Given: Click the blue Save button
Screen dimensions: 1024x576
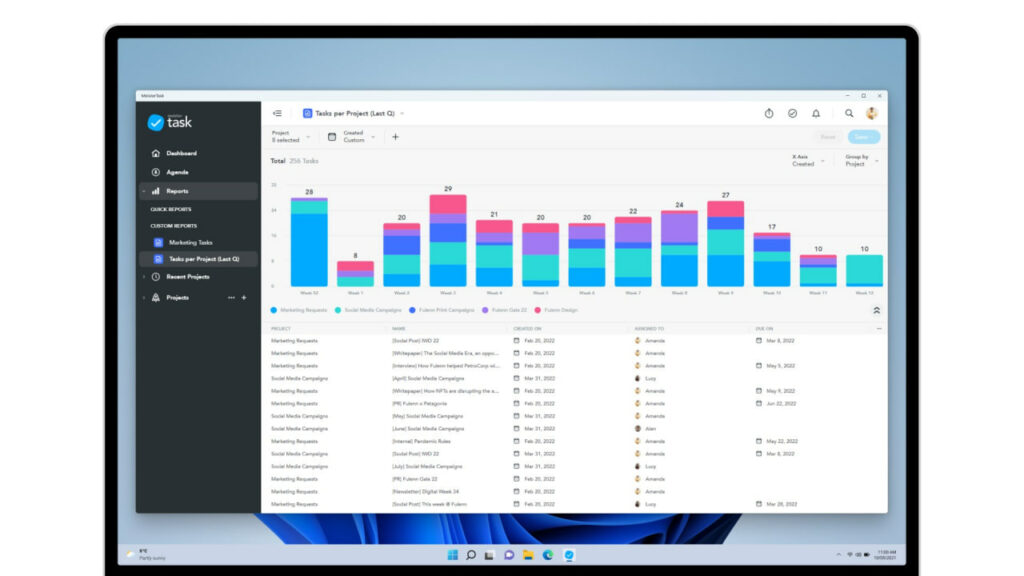Looking at the screenshot, I should (x=863, y=137).
